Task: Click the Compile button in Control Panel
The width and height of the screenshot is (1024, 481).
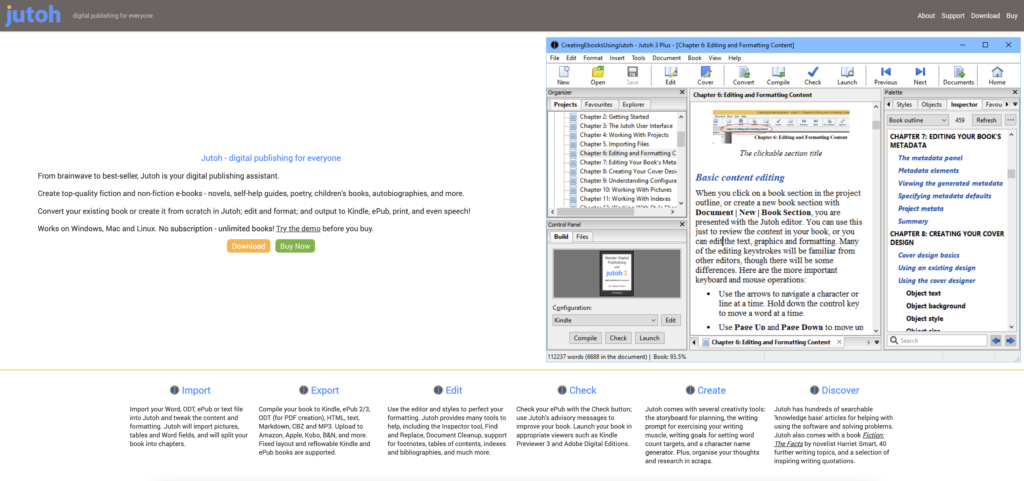Action: pos(585,338)
